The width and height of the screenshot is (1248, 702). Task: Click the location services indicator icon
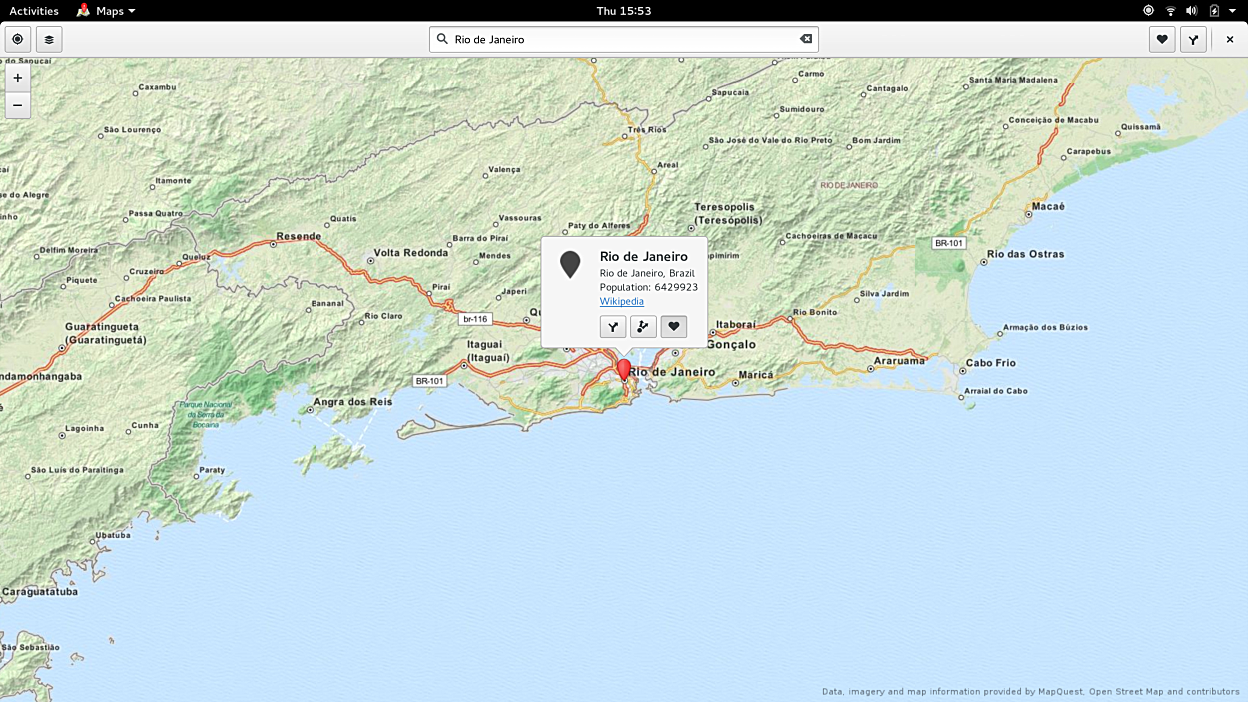click(x=1148, y=11)
